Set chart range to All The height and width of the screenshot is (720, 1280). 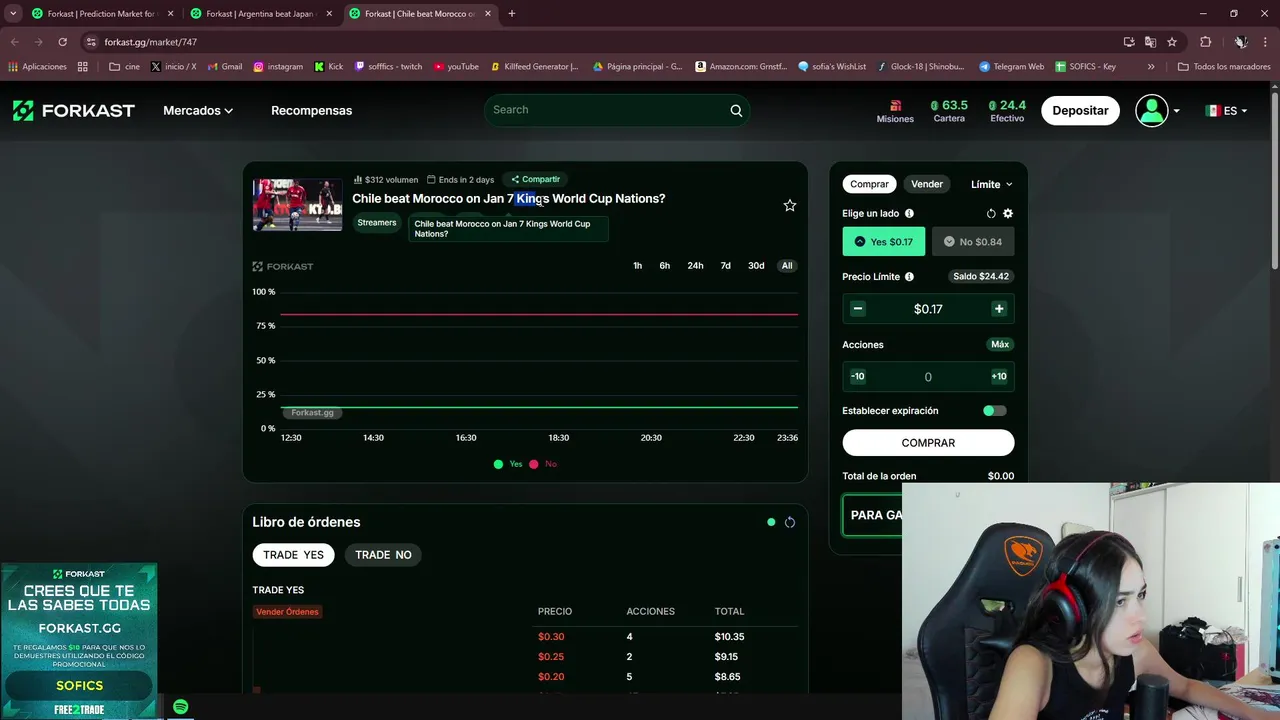coord(787,266)
